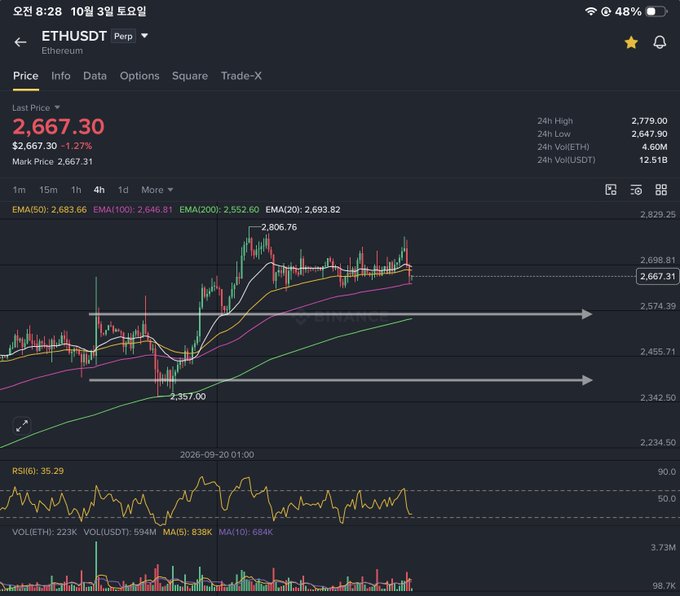The height and width of the screenshot is (596, 680).
Task: Click the 2,829.25 price axis label
Action: (658, 214)
